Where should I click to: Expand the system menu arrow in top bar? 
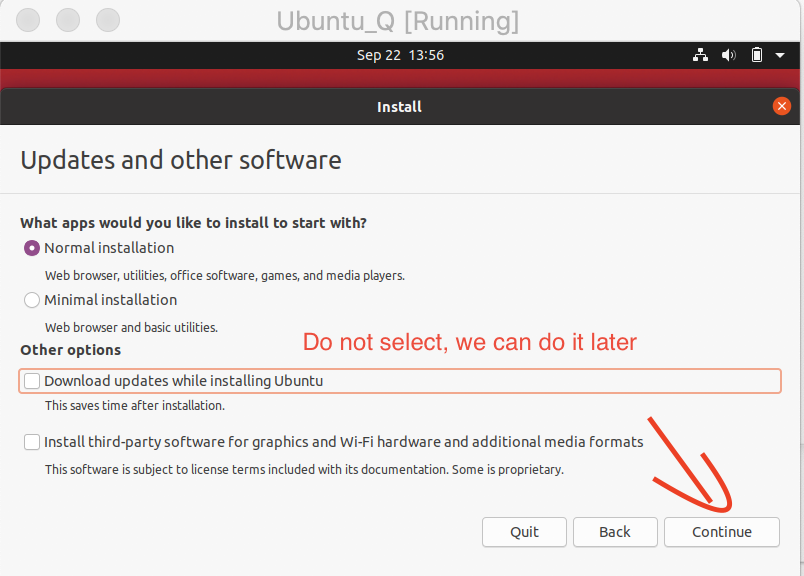780,55
